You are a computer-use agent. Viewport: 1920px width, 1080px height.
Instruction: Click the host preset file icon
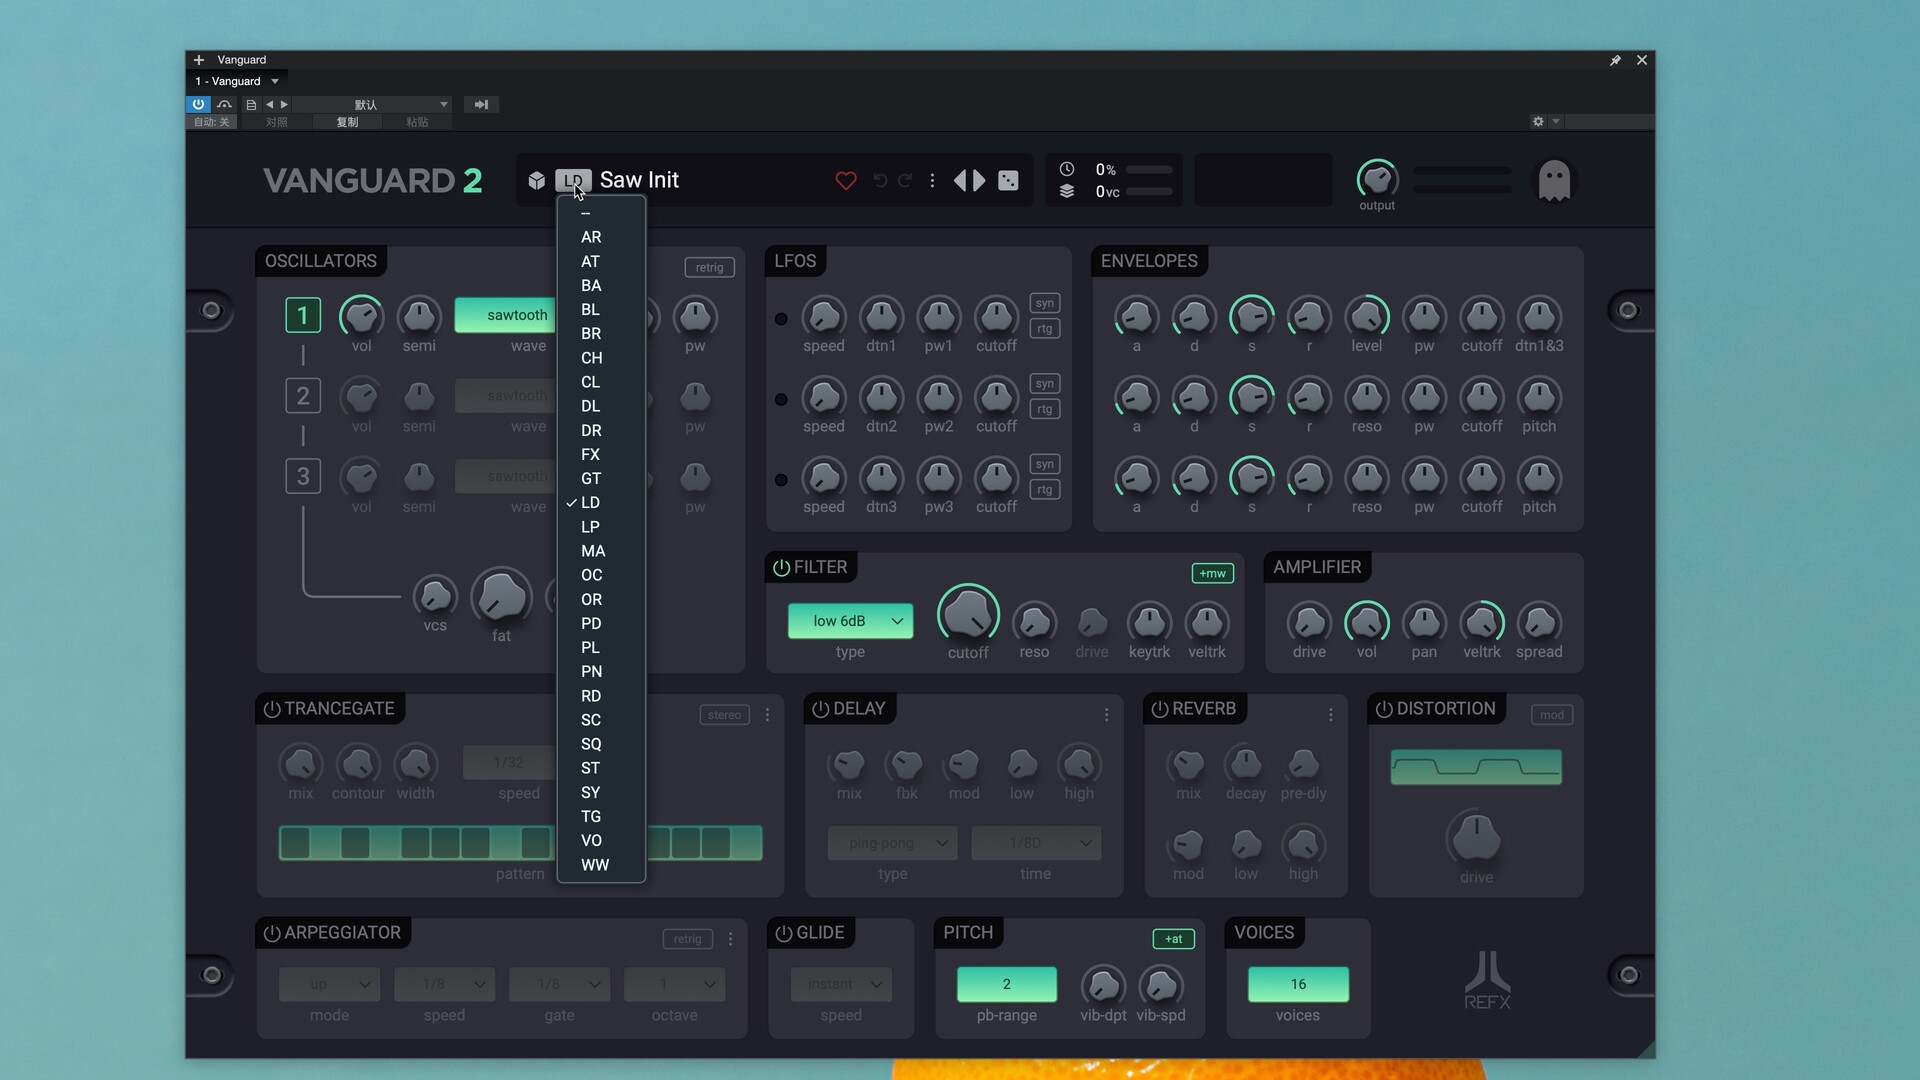251,104
